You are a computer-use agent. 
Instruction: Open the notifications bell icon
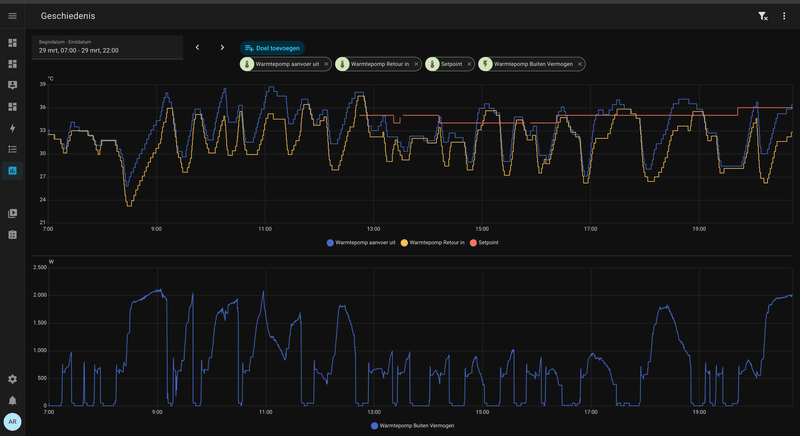click(12, 400)
